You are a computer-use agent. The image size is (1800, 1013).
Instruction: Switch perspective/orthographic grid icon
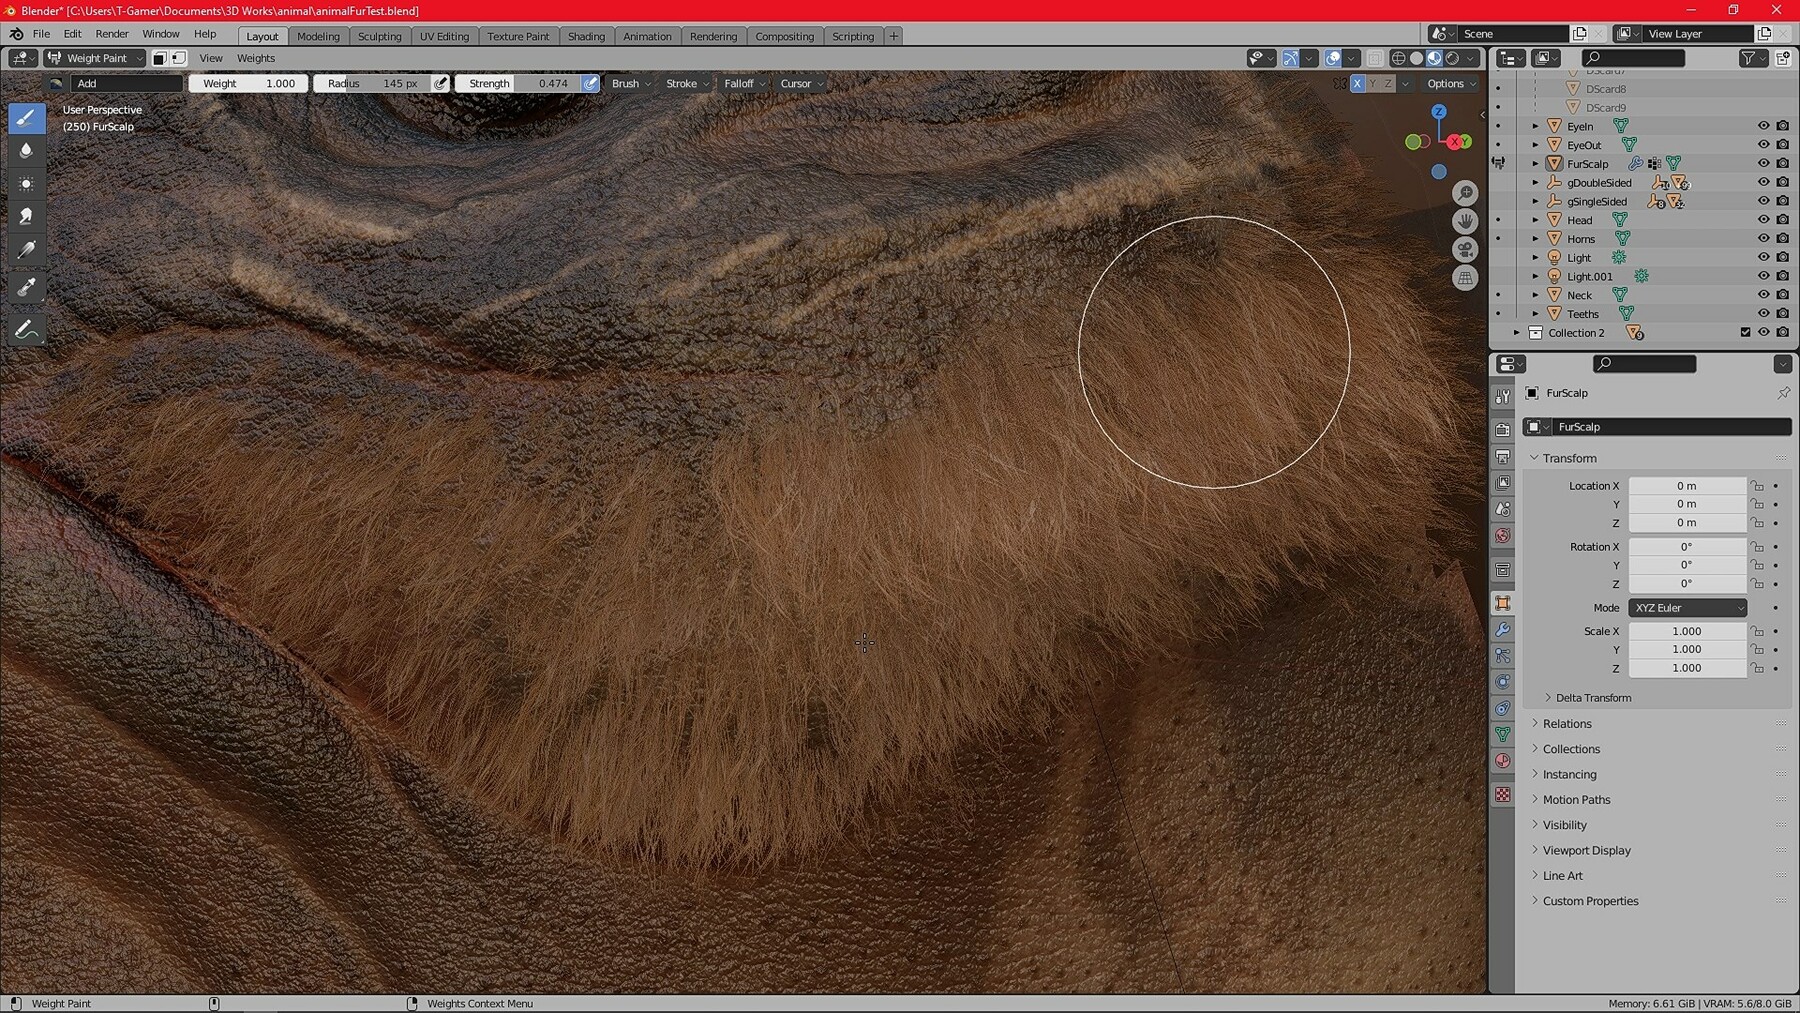coord(1465,278)
